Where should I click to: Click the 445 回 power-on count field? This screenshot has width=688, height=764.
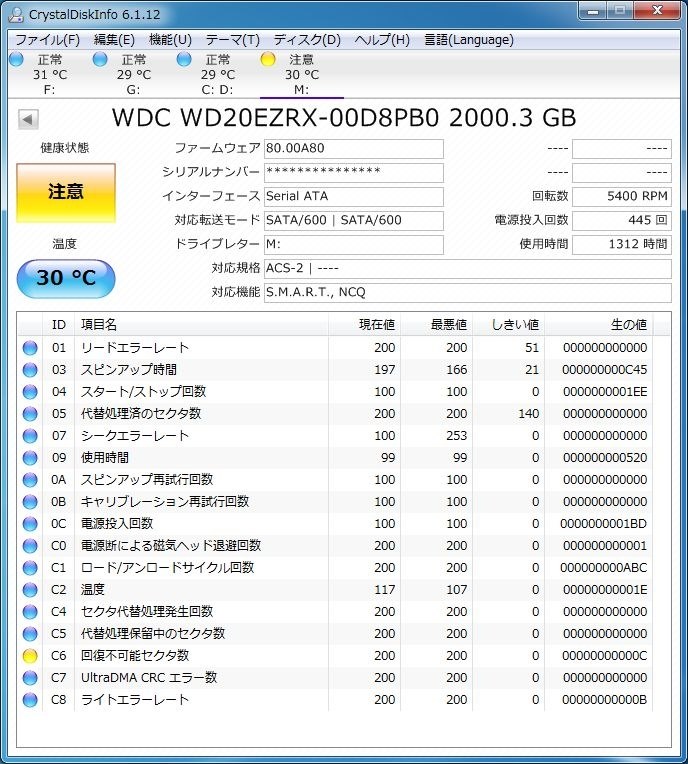tap(622, 220)
